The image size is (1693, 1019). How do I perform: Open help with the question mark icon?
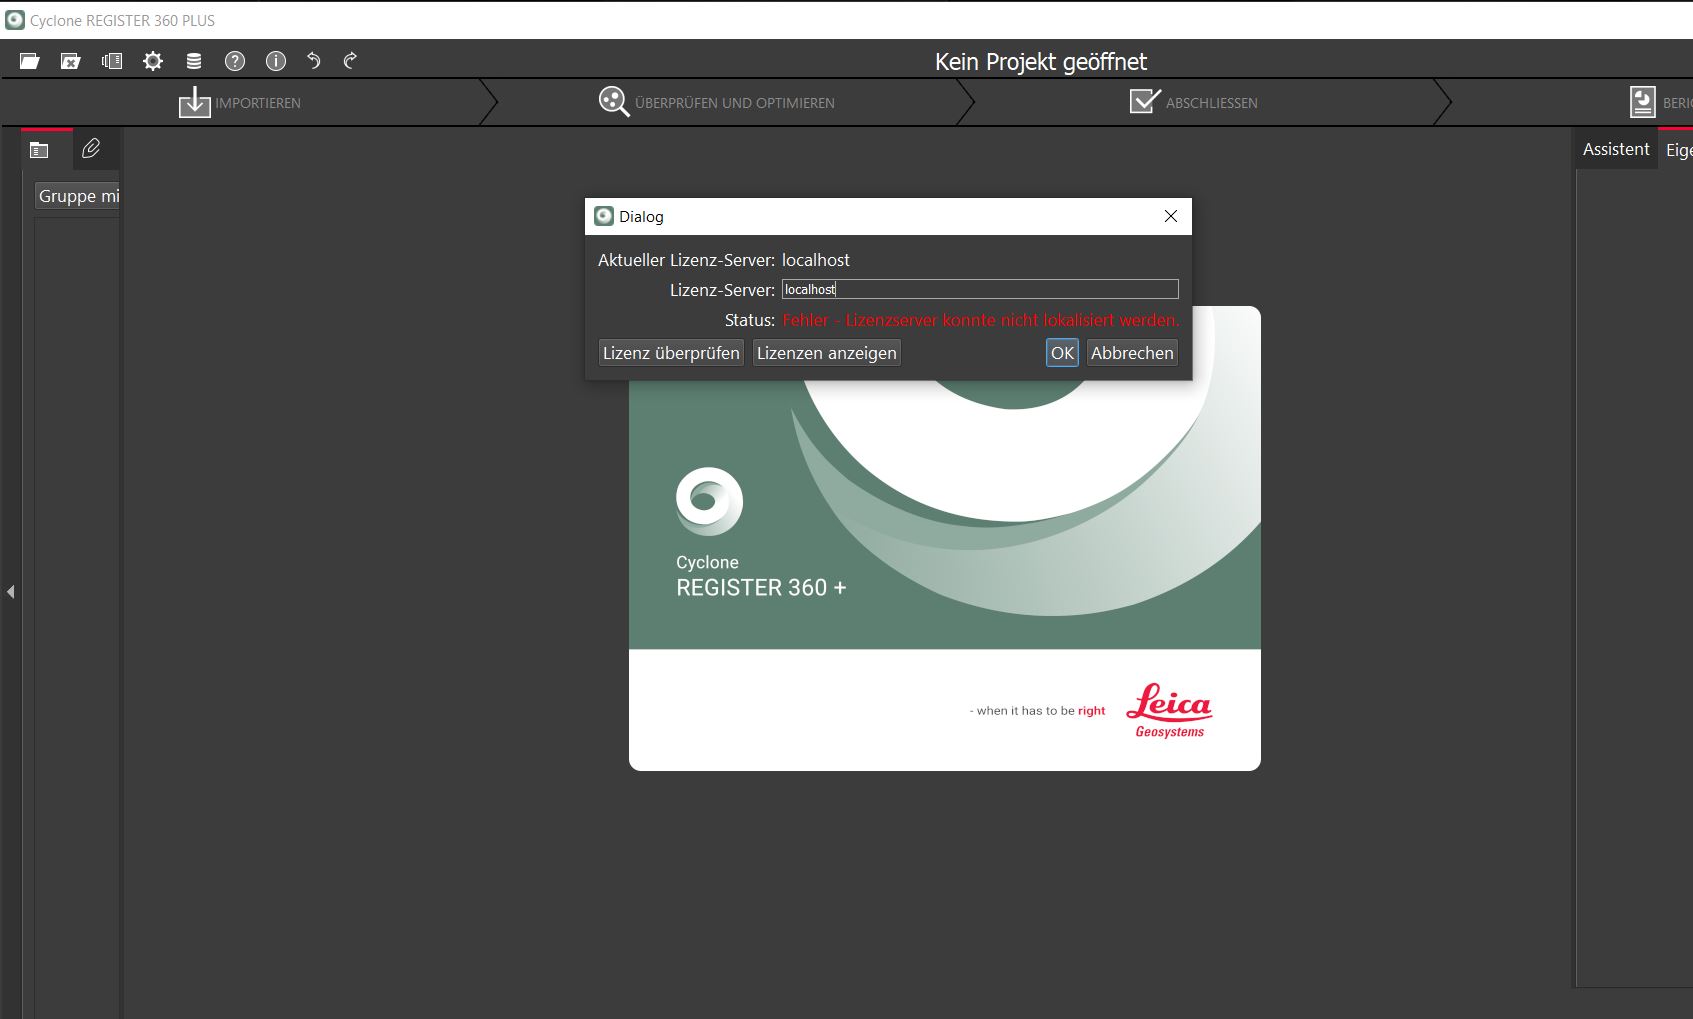(x=235, y=61)
